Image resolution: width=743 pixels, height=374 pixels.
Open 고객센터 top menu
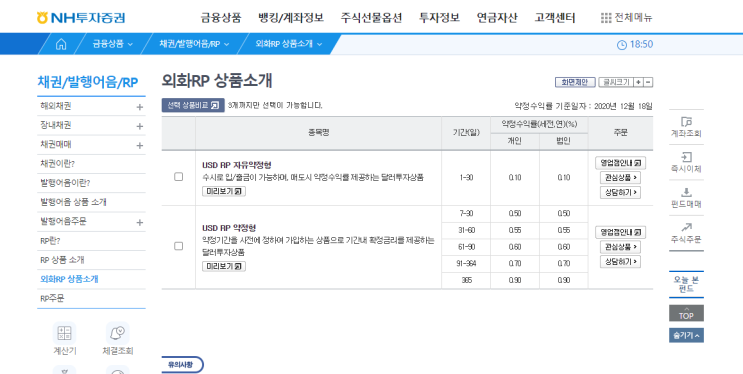pyautogui.click(x=555, y=18)
